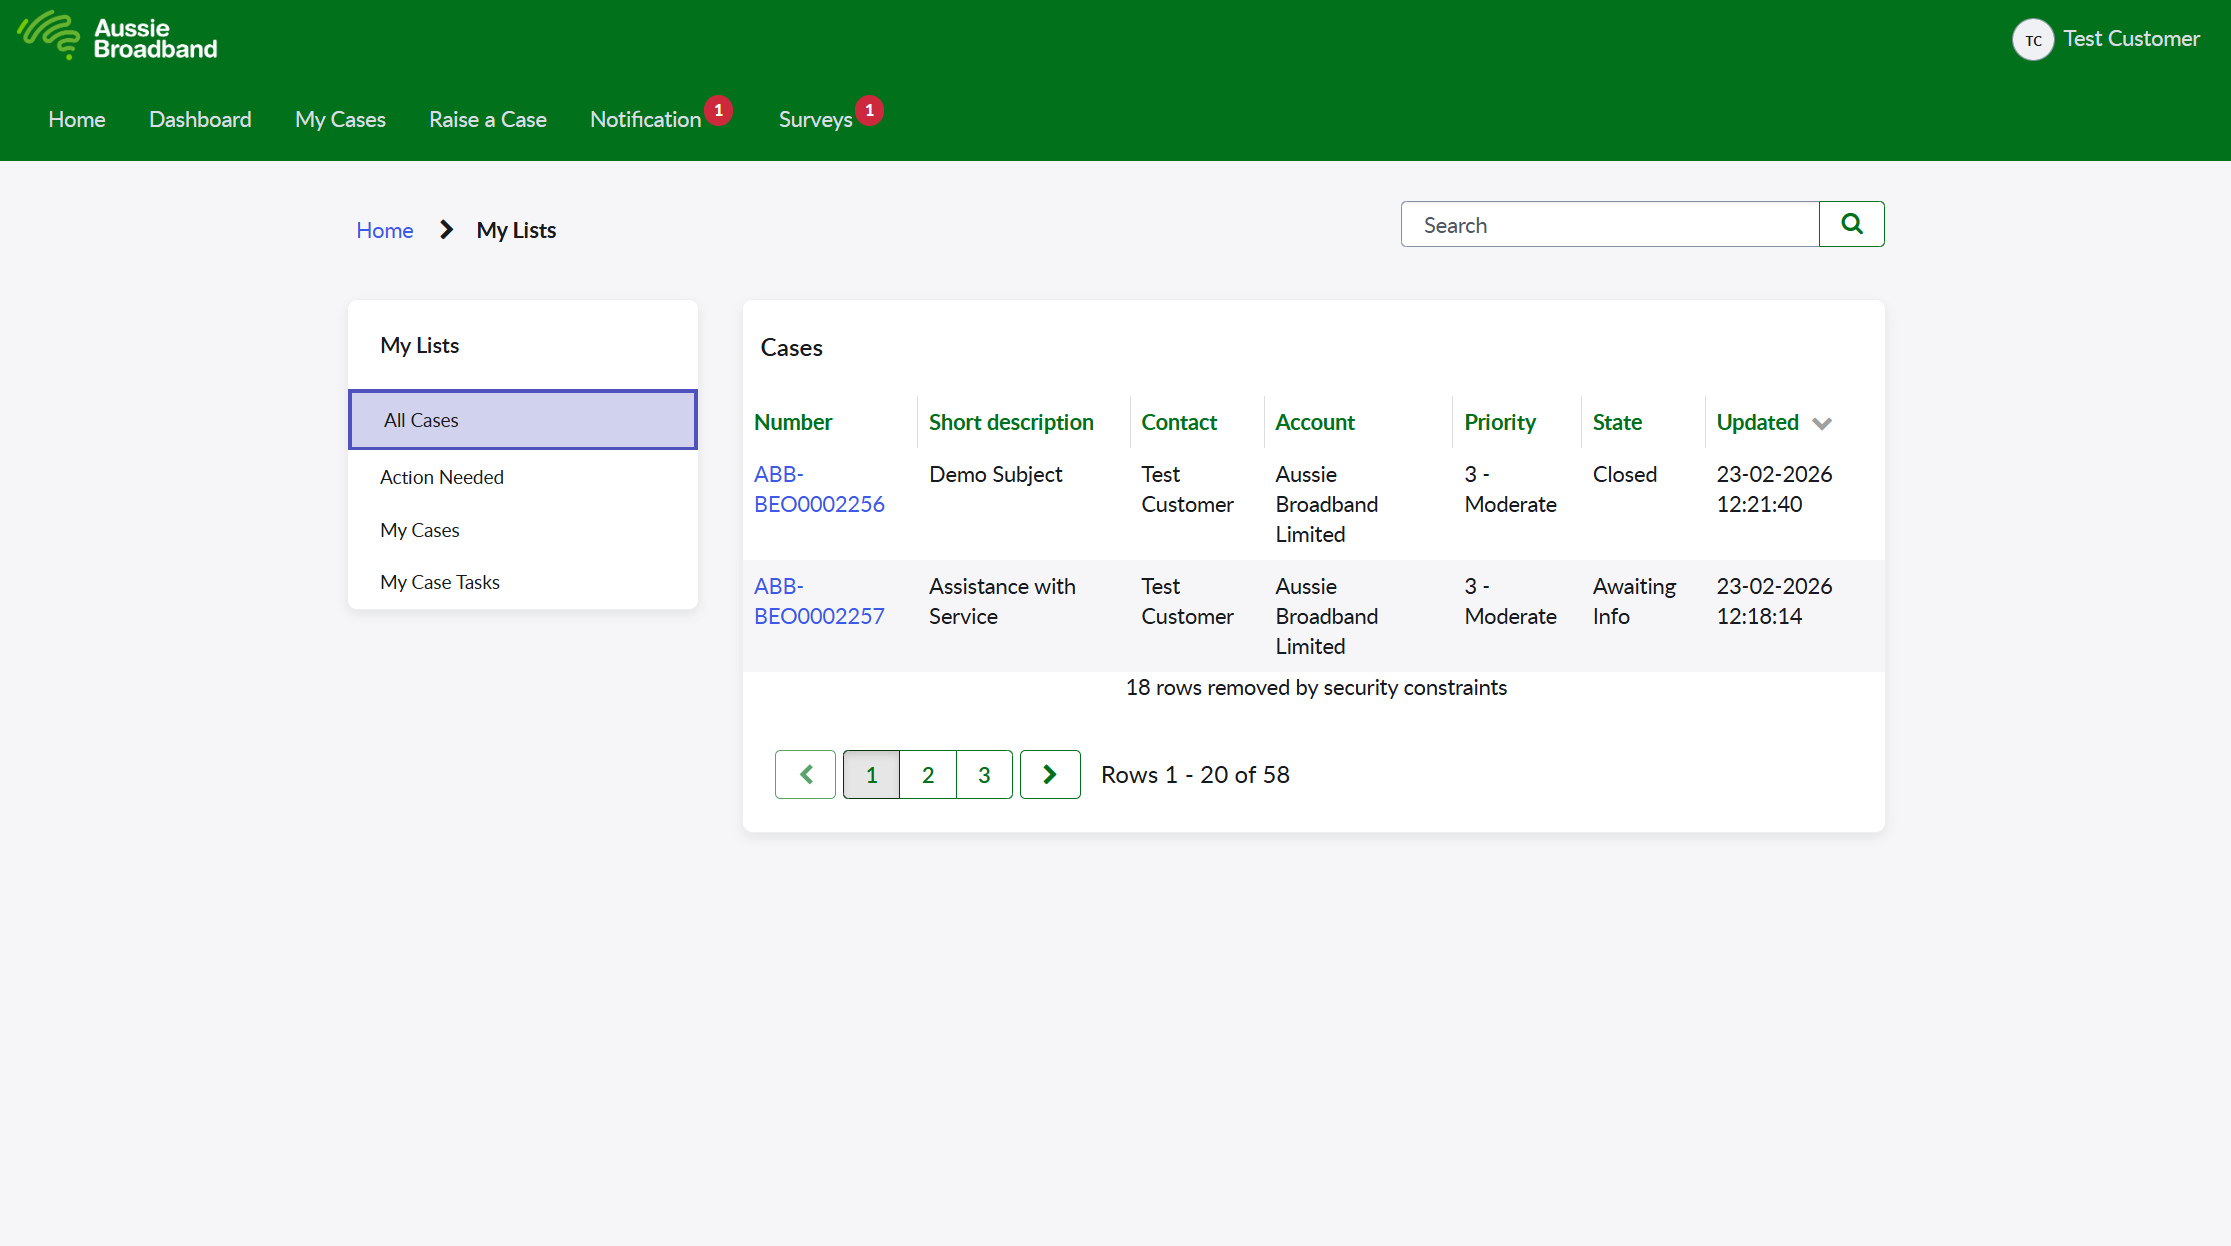Open case ABB-BEO0002256
Image resolution: width=2231 pixels, height=1246 pixels.
(x=818, y=489)
